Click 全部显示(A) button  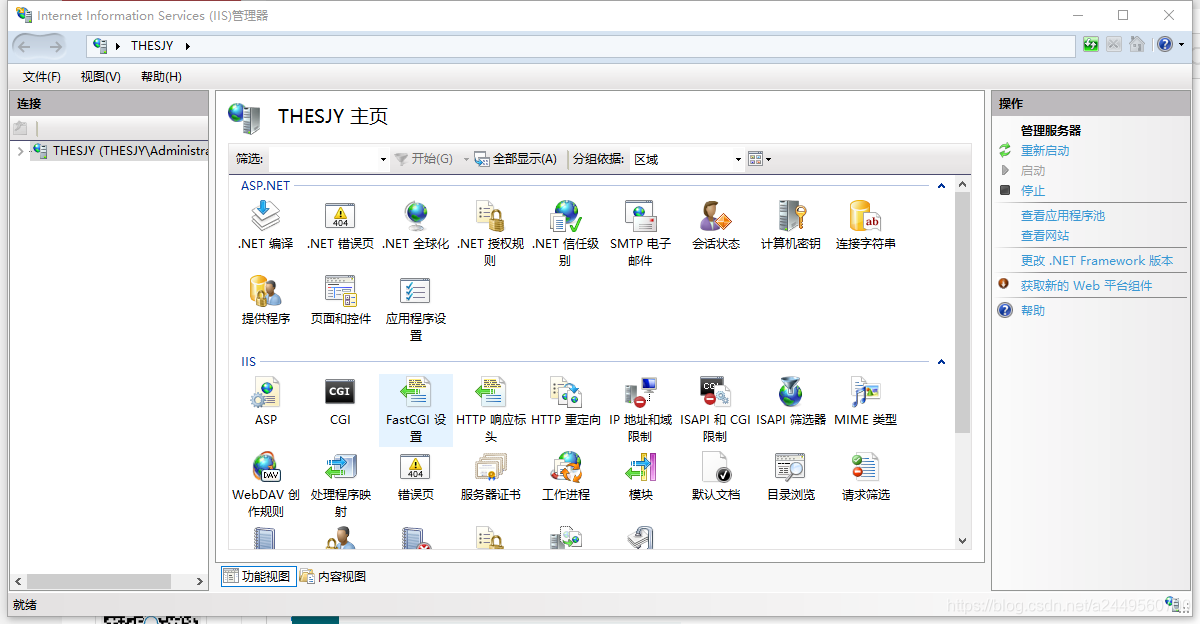[515, 159]
